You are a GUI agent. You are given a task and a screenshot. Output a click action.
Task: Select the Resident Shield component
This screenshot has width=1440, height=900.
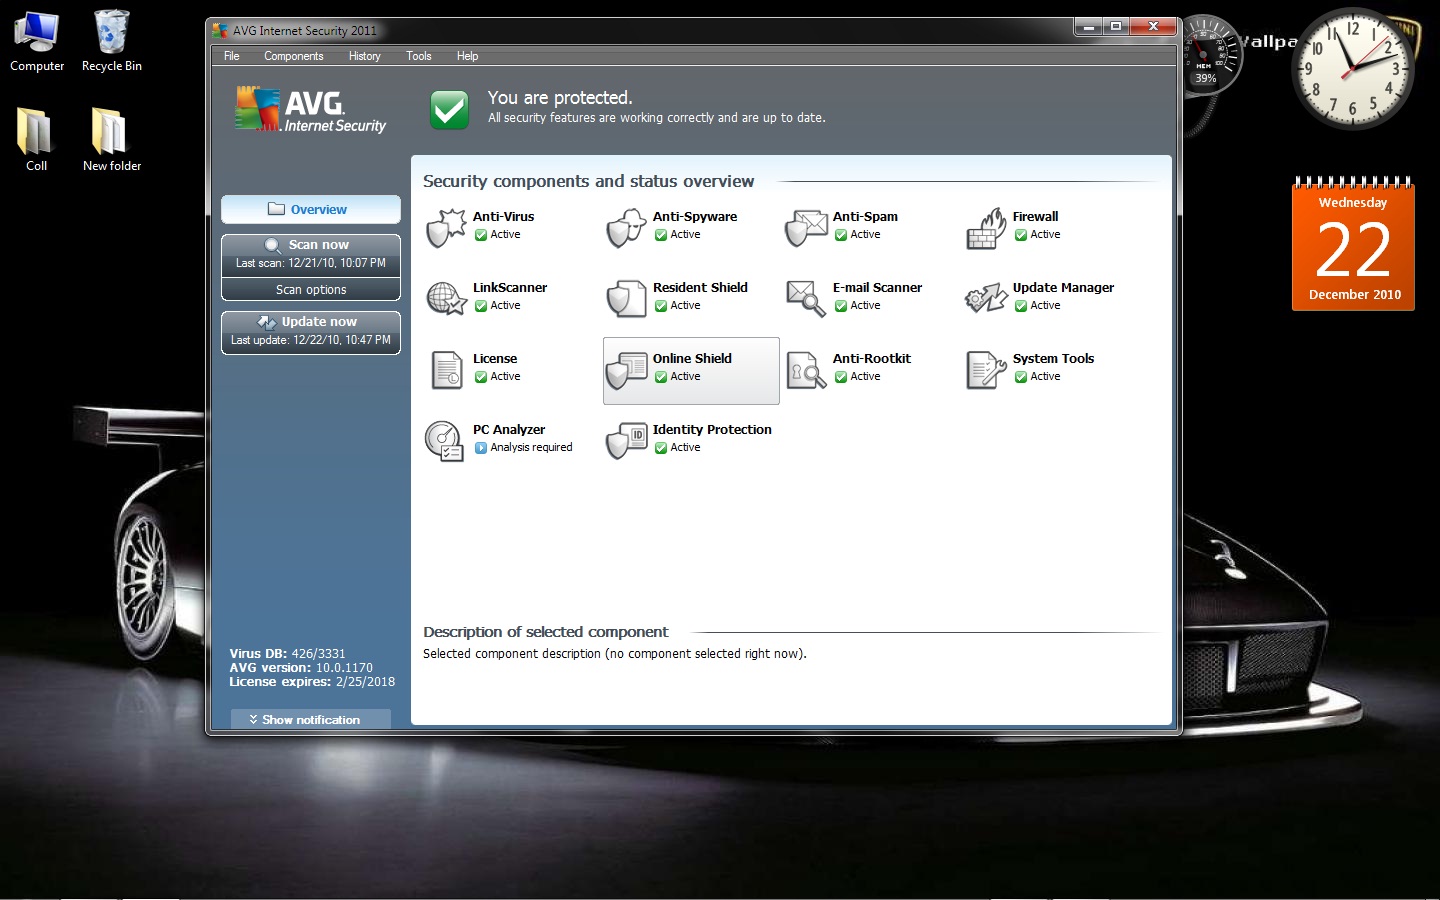(691, 299)
